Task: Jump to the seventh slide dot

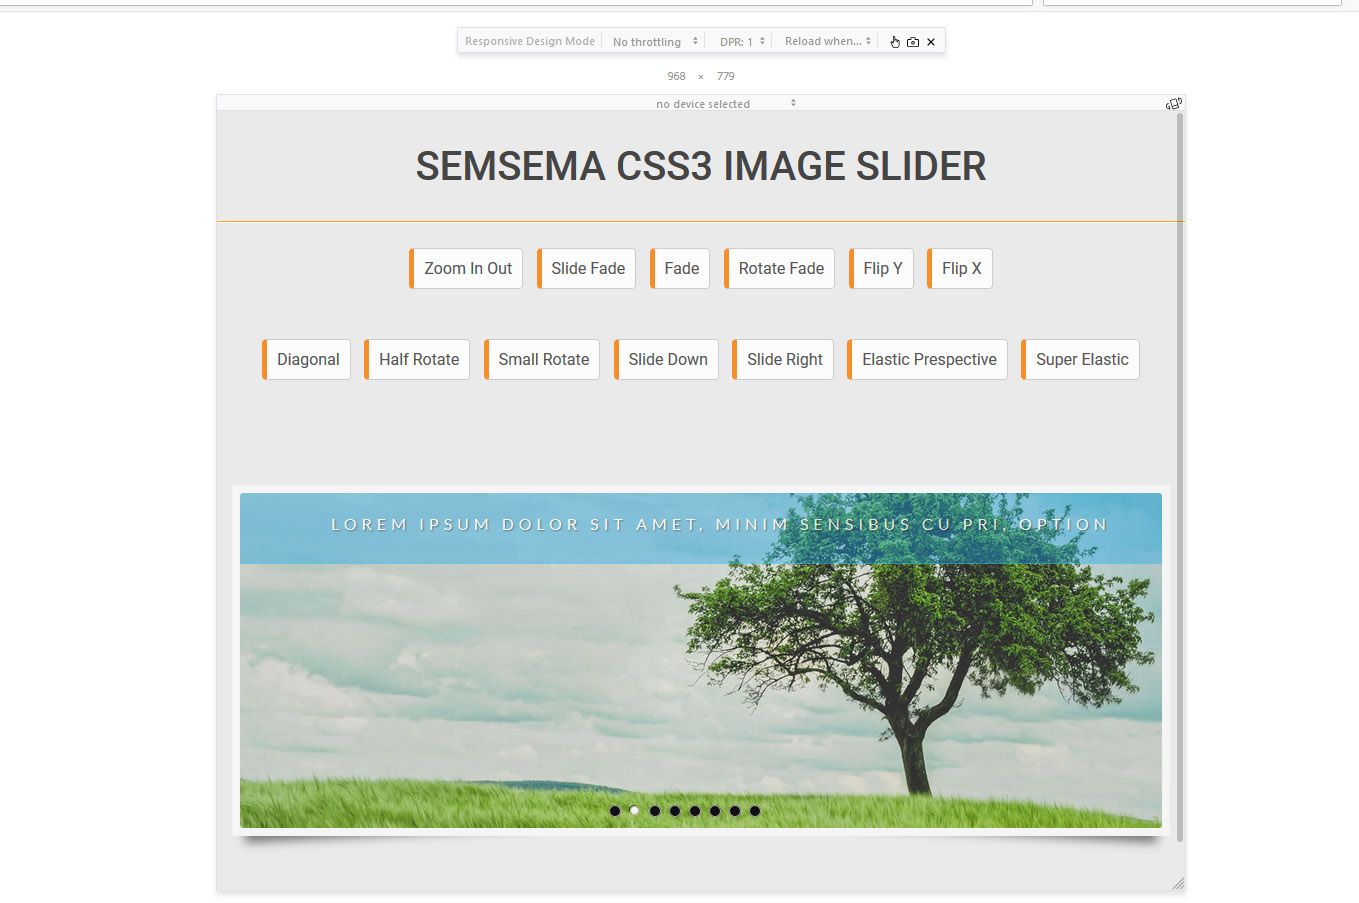Action: point(735,811)
